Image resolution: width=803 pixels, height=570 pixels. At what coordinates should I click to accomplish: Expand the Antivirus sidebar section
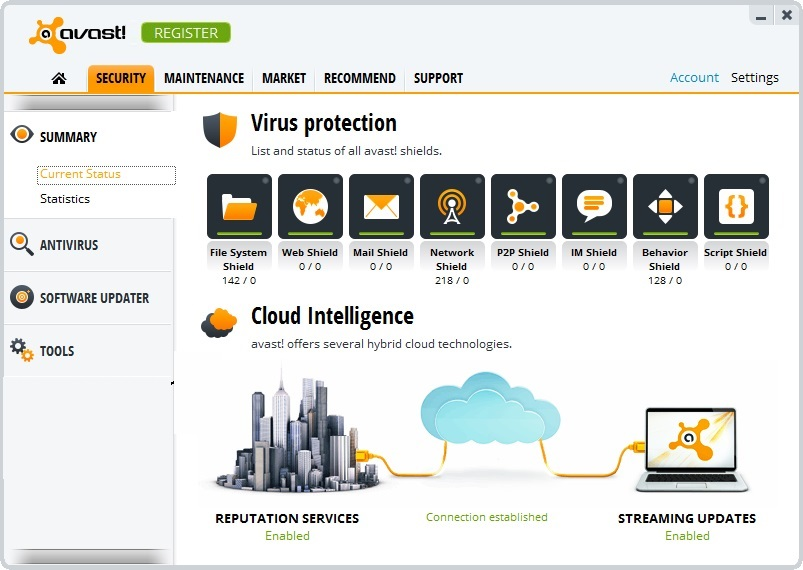click(x=69, y=245)
